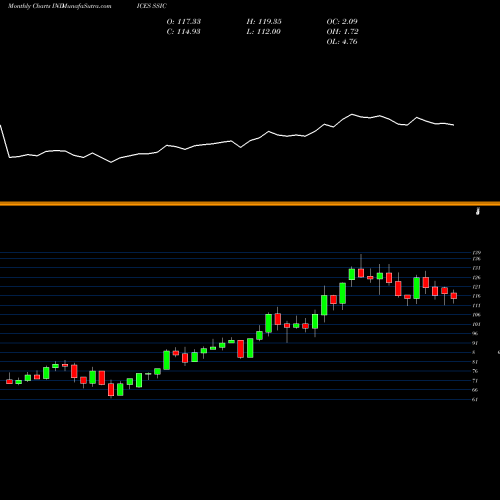Click the 96 price axis label
This screenshot has width=500, height=500.
click(x=475, y=333)
